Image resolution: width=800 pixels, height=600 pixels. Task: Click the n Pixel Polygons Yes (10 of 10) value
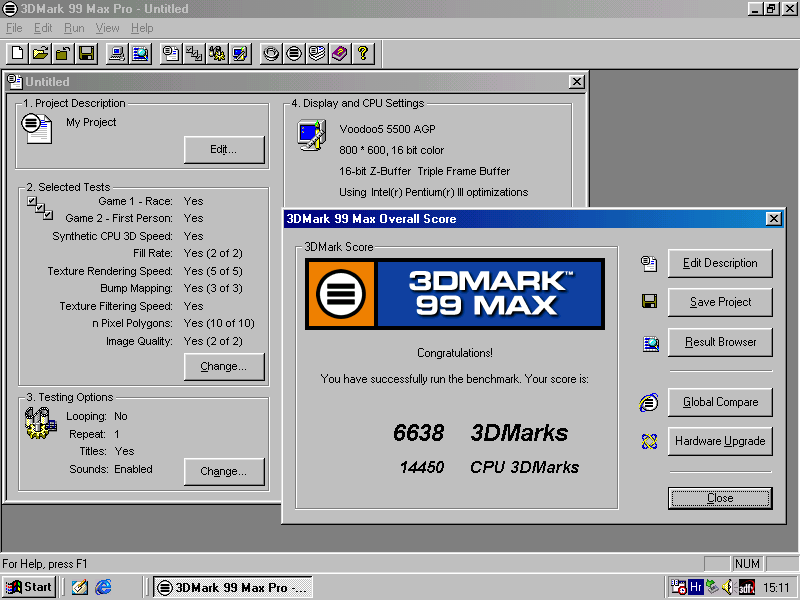click(219, 323)
